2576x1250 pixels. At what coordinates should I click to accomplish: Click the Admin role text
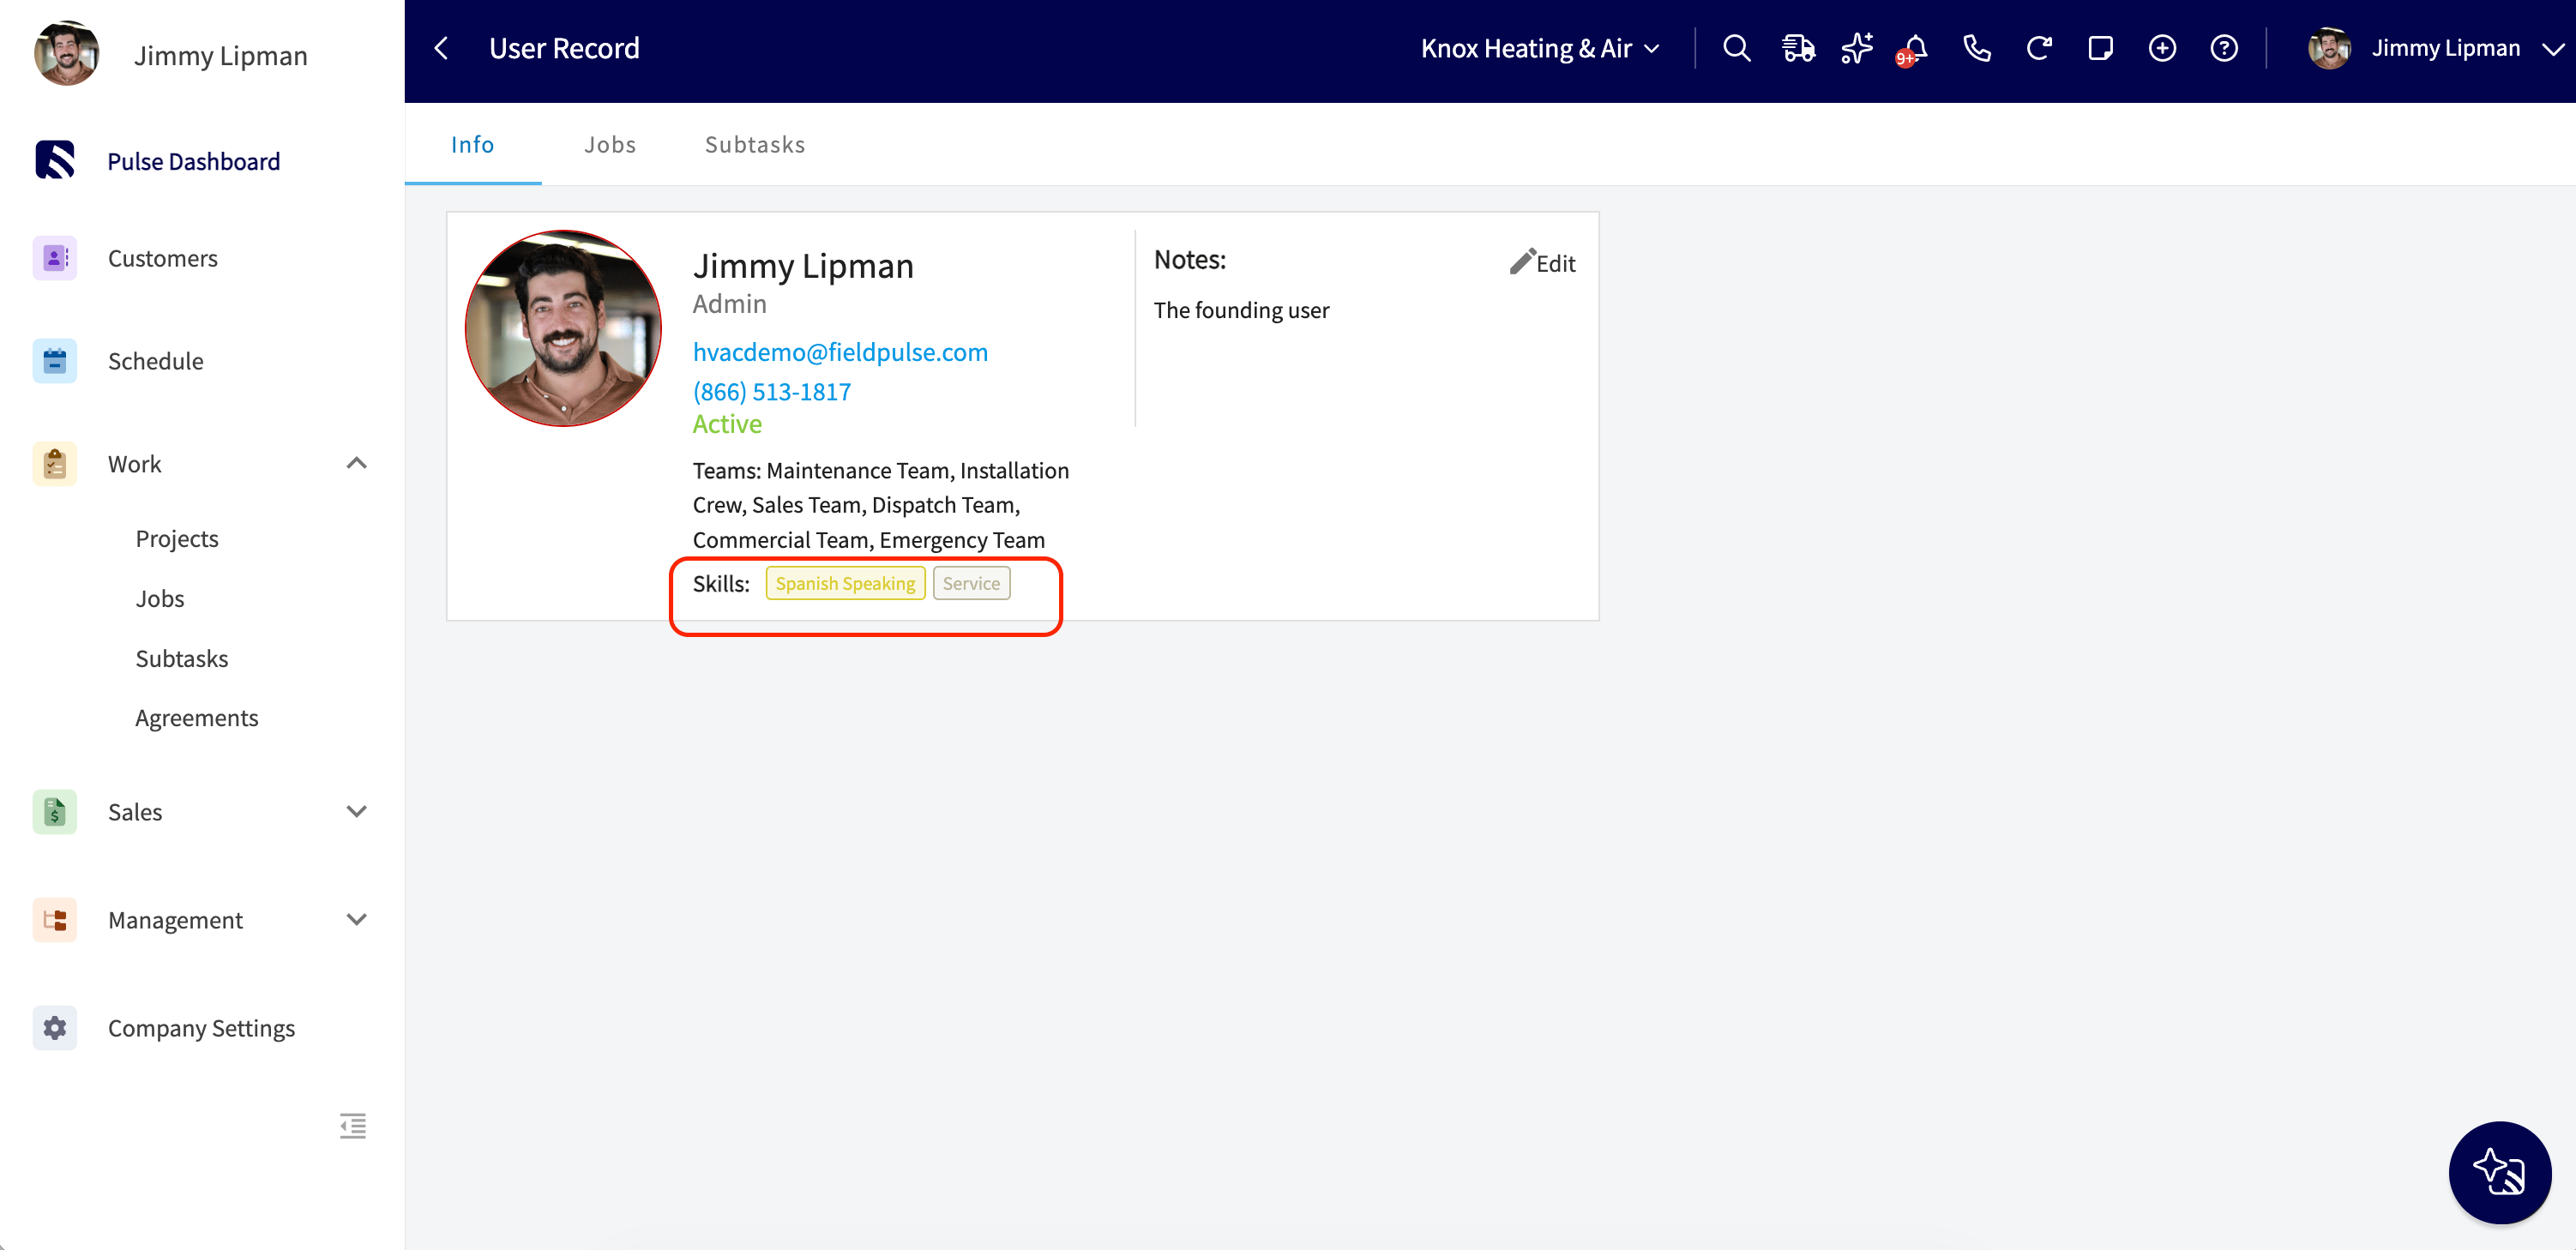tap(730, 303)
